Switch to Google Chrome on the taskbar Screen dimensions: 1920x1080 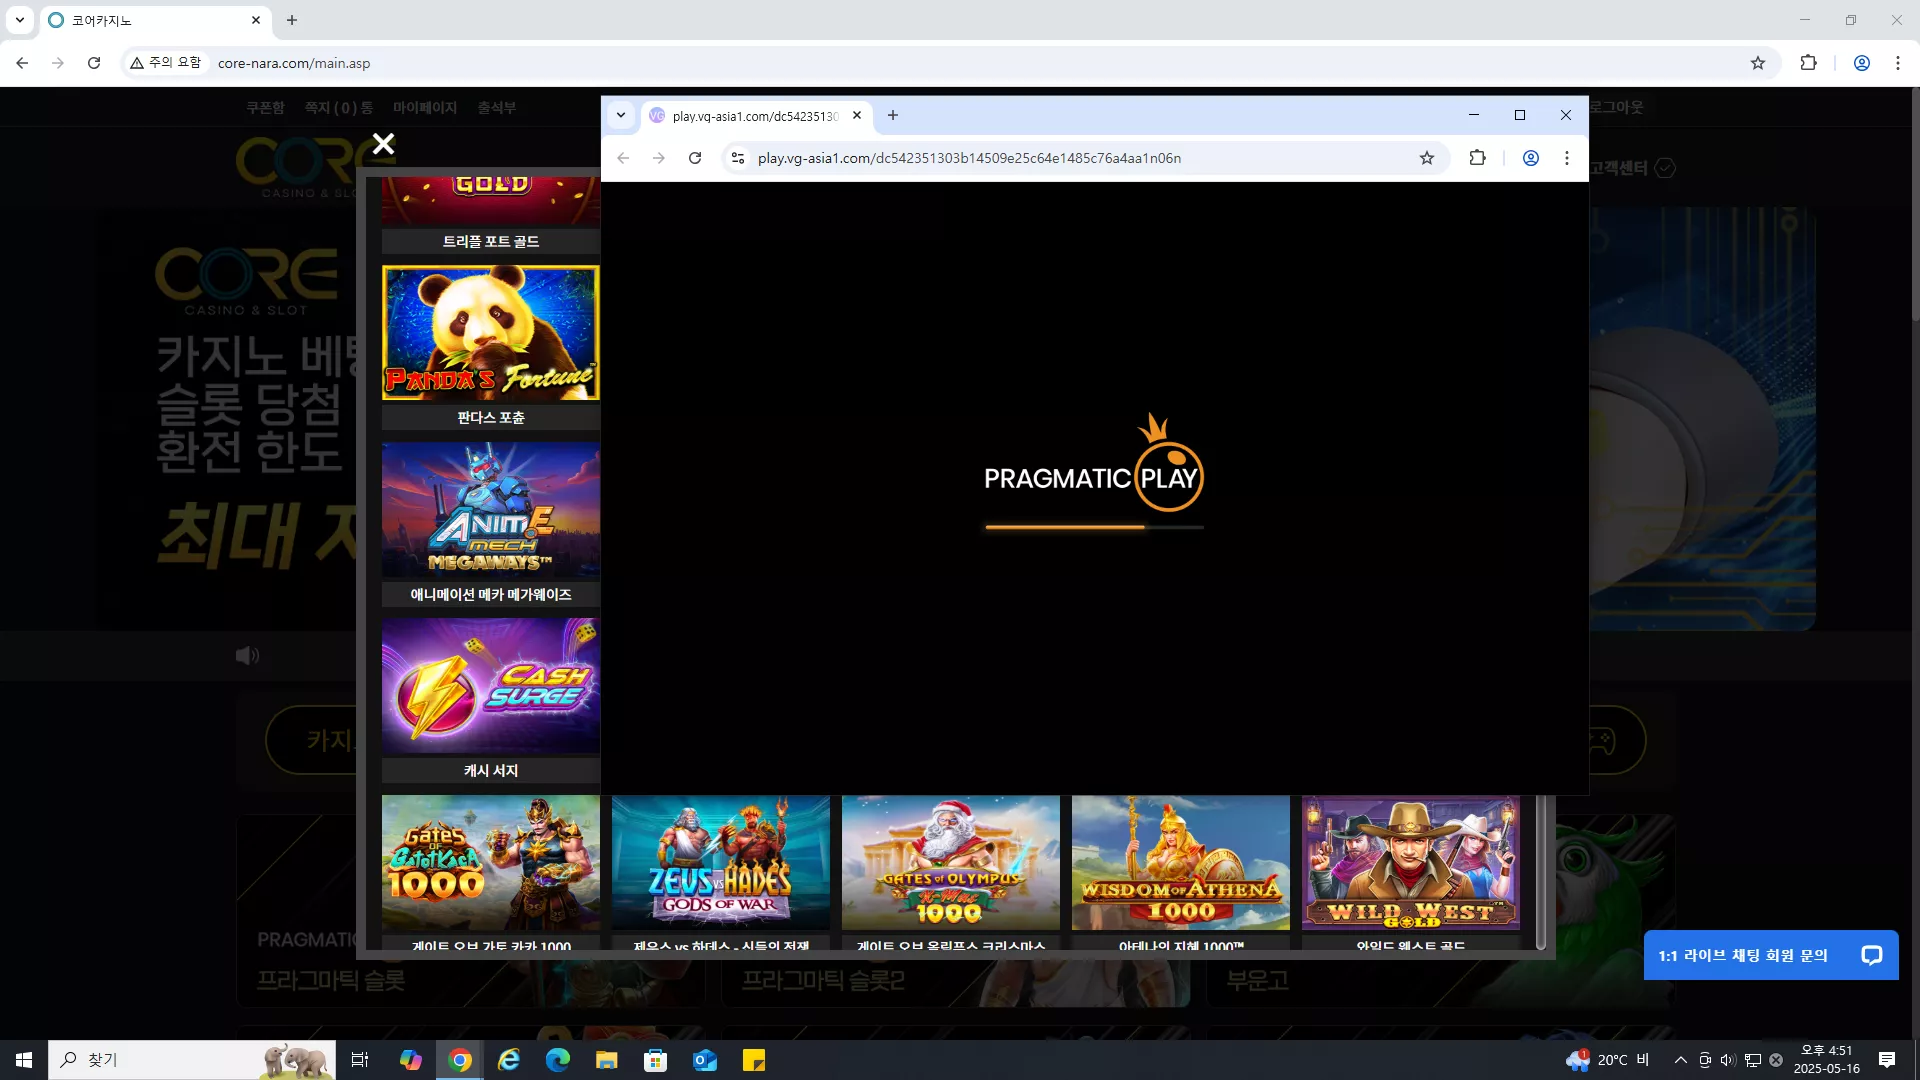pyautogui.click(x=460, y=1060)
